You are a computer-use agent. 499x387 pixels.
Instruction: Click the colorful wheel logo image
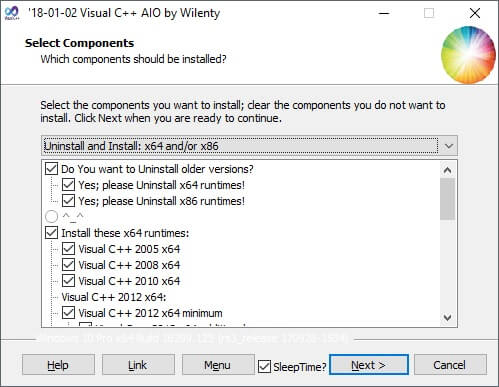pyautogui.click(x=468, y=55)
